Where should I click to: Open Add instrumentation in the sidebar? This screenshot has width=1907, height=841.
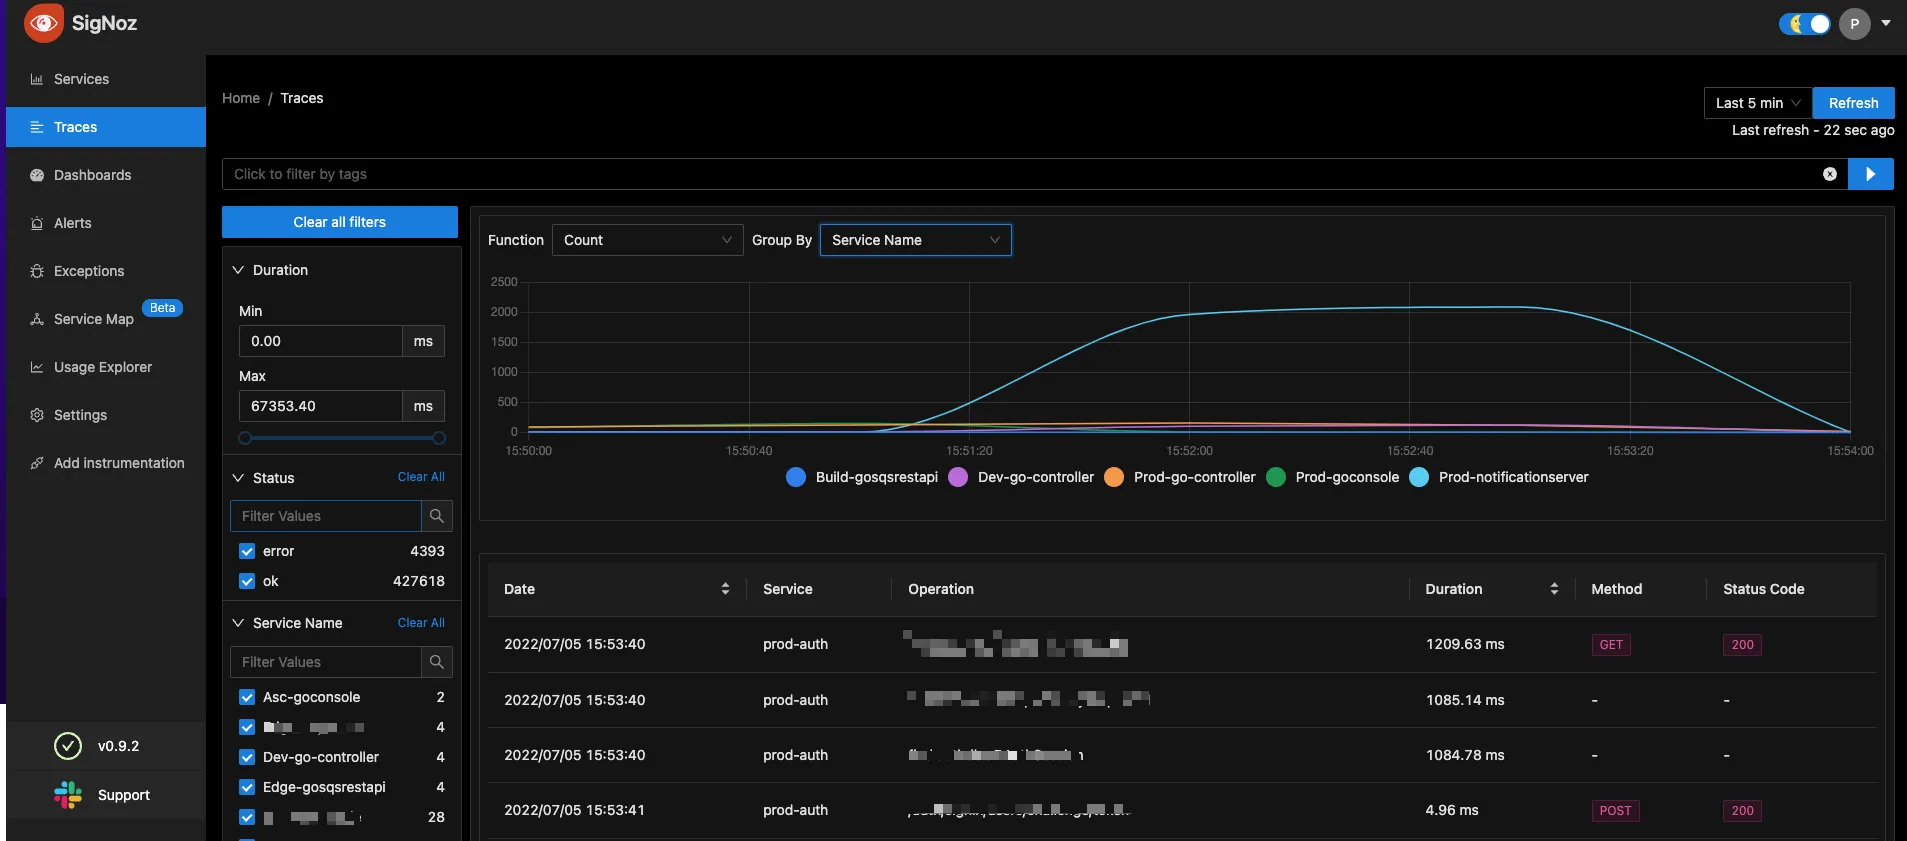(106, 463)
